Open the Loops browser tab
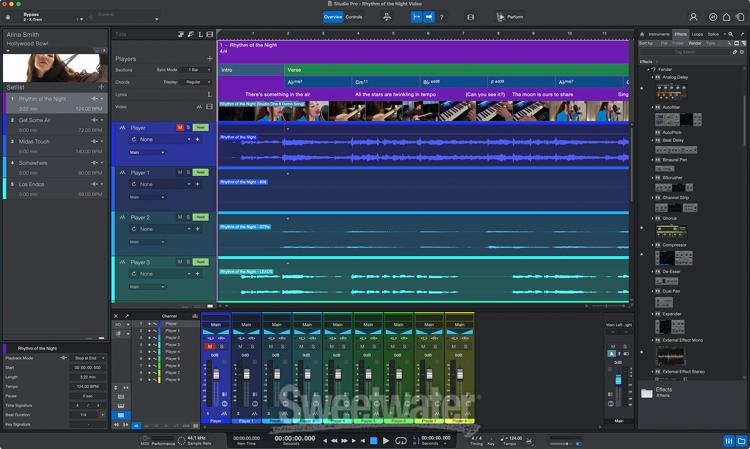Viewport: 750px width, 449px height. 697,34
